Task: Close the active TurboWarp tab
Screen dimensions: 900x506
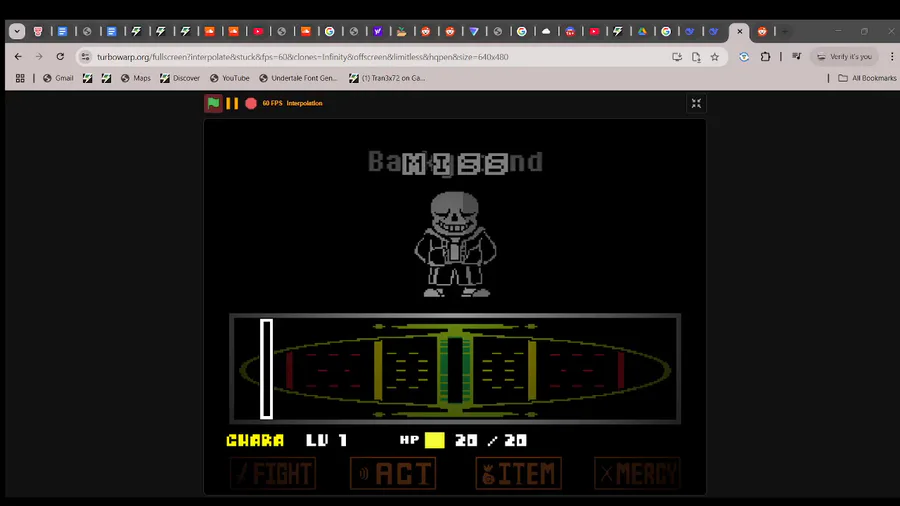Action: coord(739,32)
